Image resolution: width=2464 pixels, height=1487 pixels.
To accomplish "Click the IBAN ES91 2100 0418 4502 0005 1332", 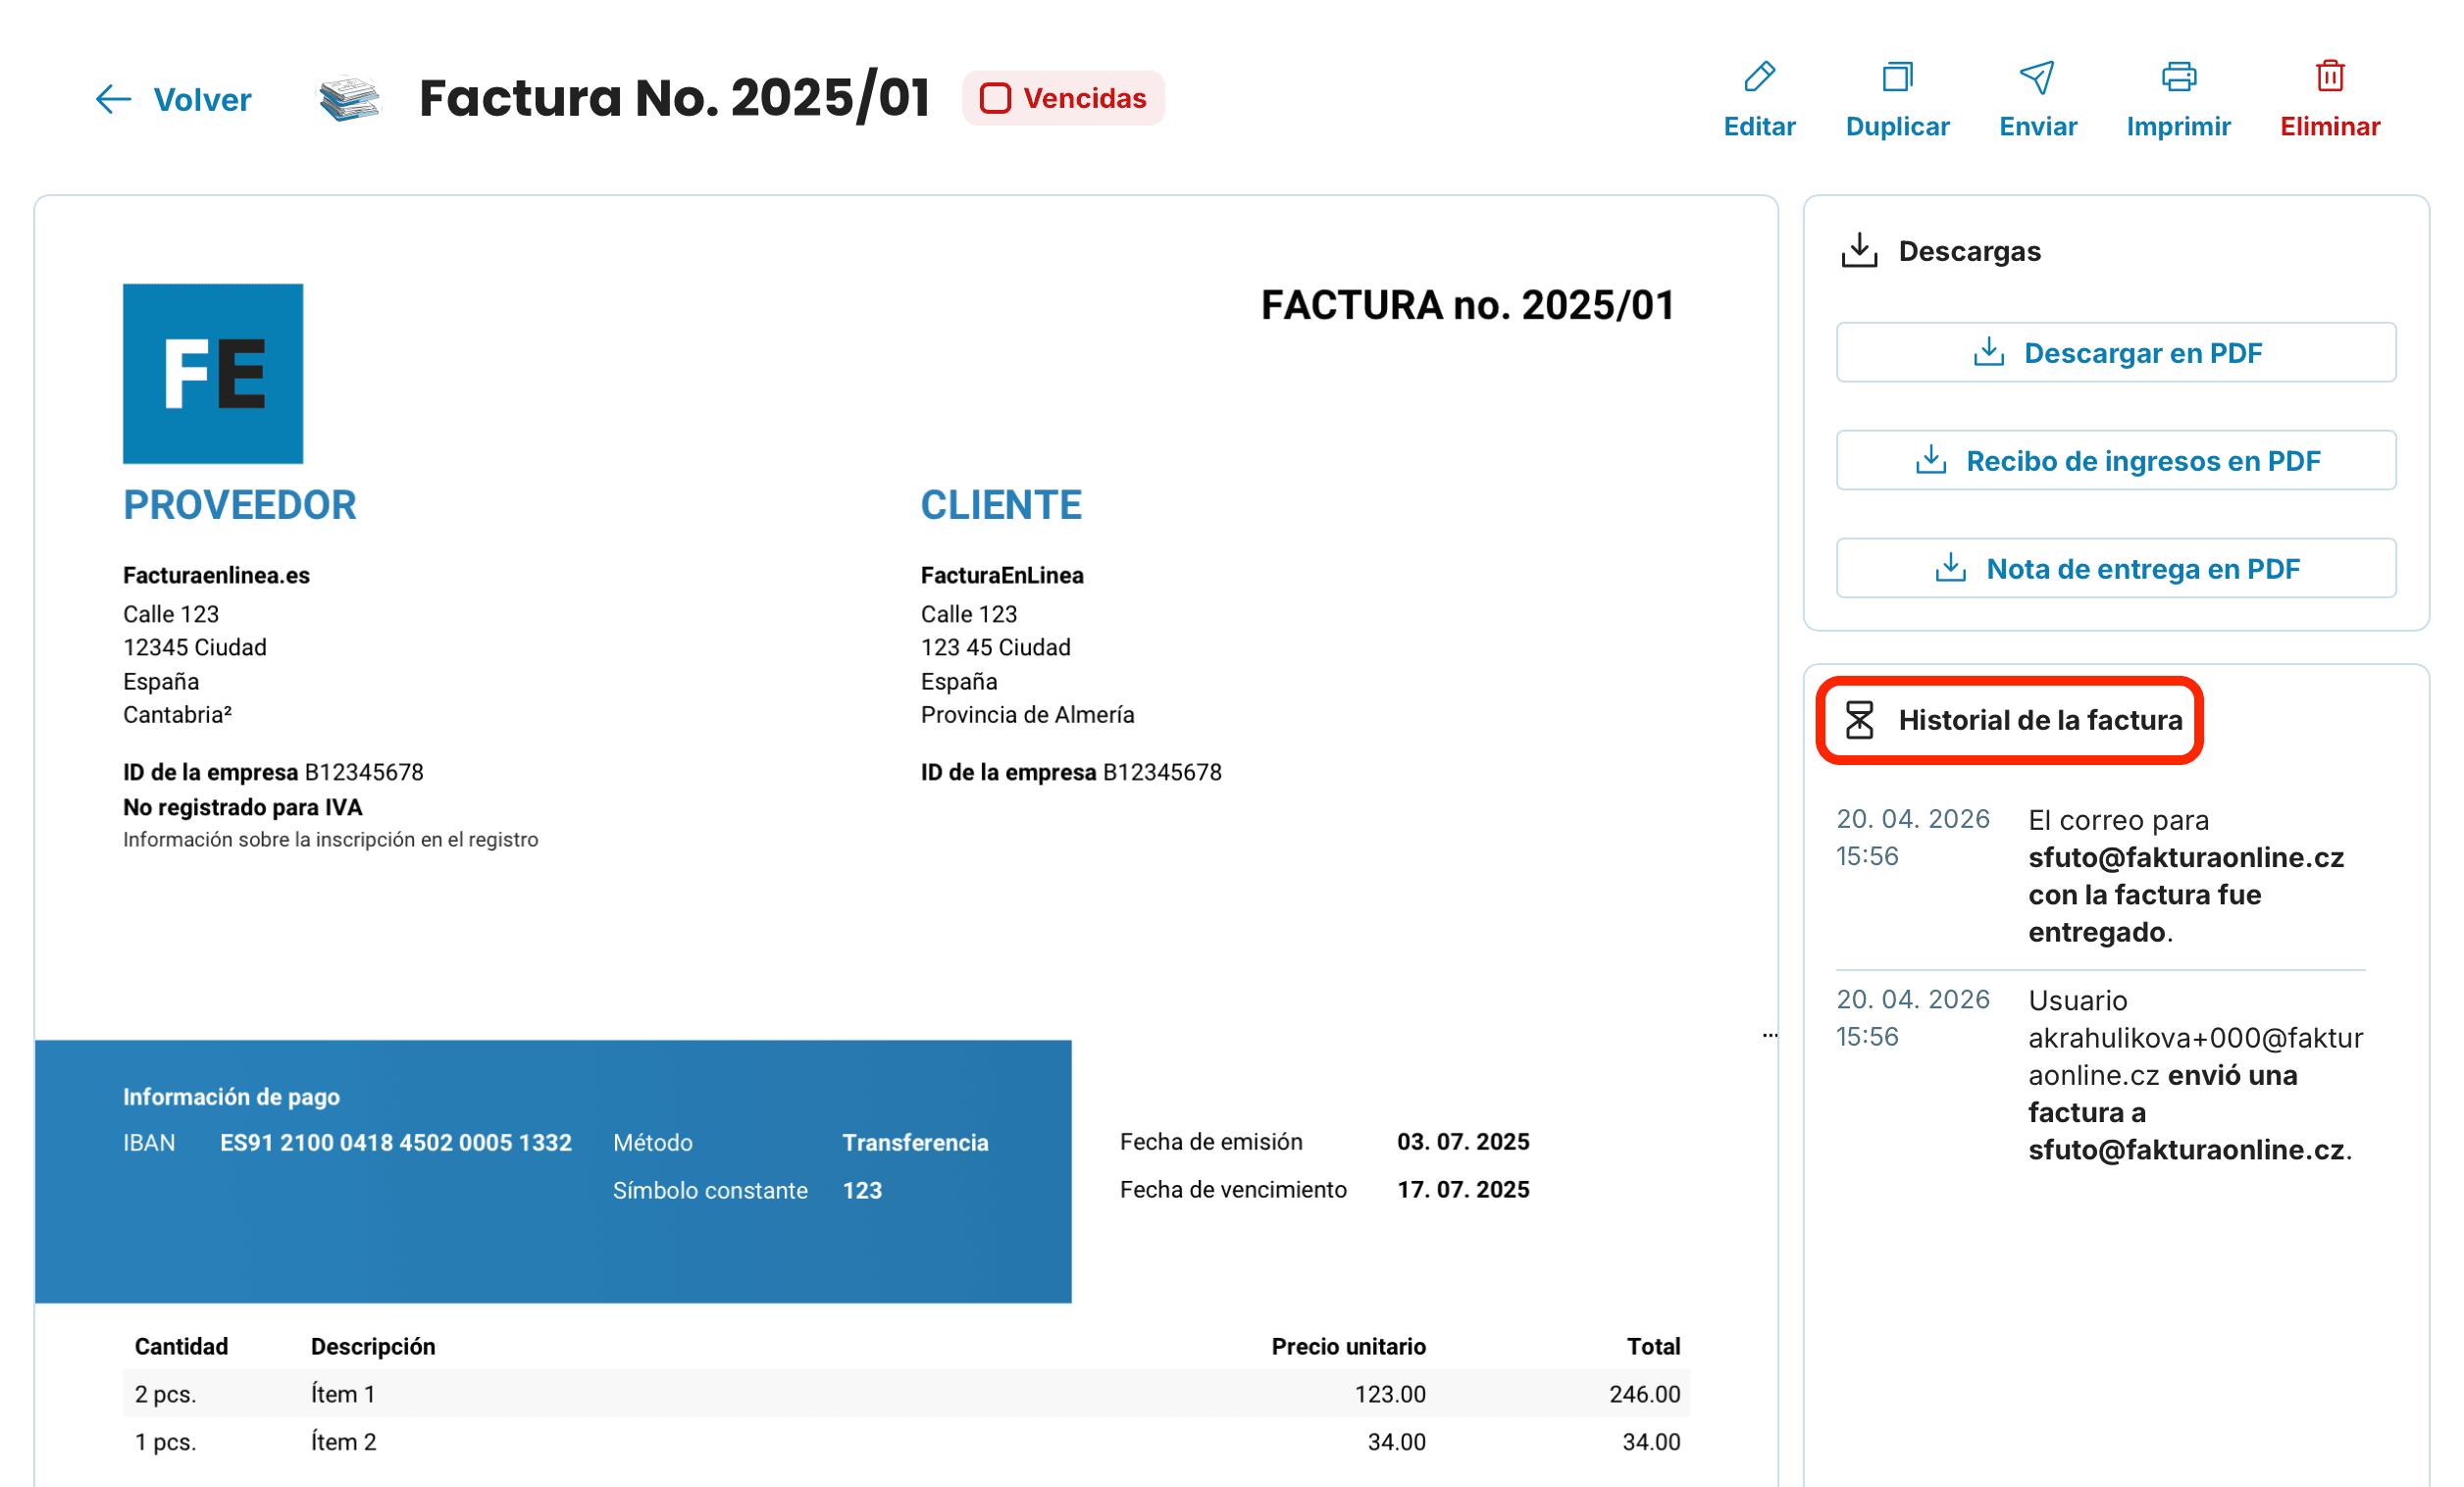I will [x=396, y=1142].
